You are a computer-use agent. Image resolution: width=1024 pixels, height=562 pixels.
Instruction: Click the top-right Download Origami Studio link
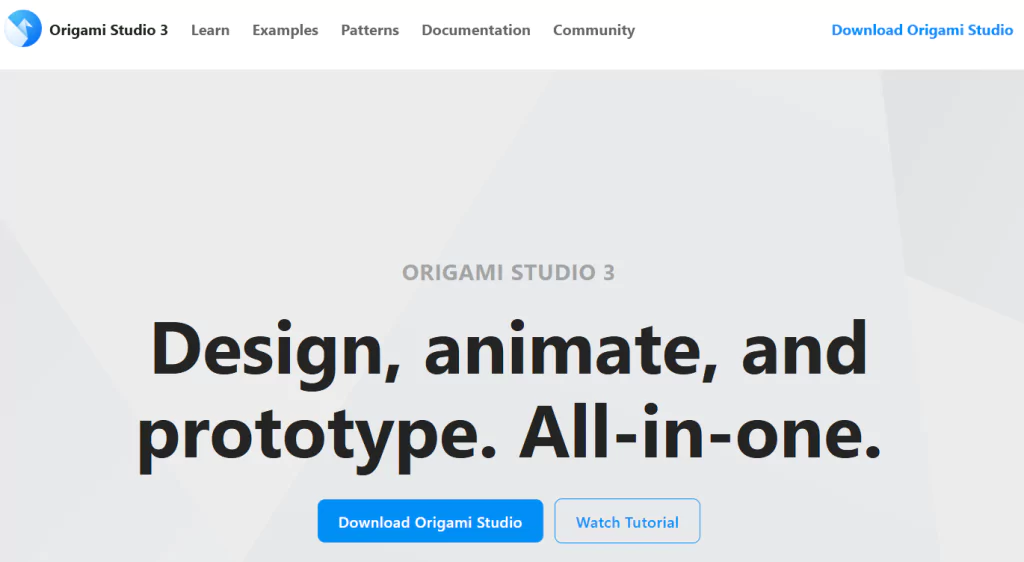pyautogui.click(x=922, y=30)
